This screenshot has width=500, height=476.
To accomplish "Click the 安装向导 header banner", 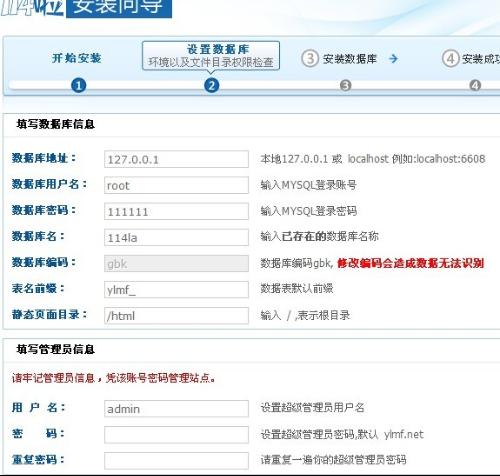I will 119,9.
